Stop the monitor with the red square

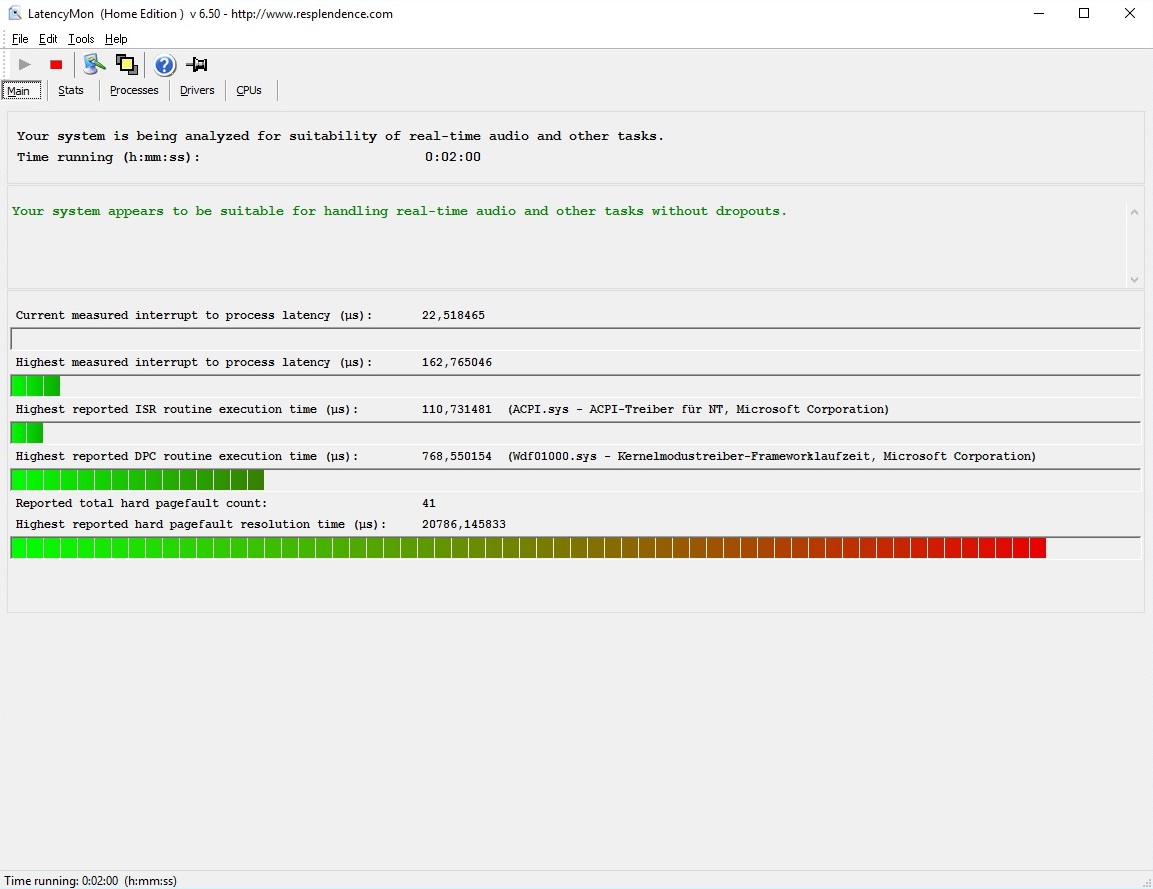point(56,65)
